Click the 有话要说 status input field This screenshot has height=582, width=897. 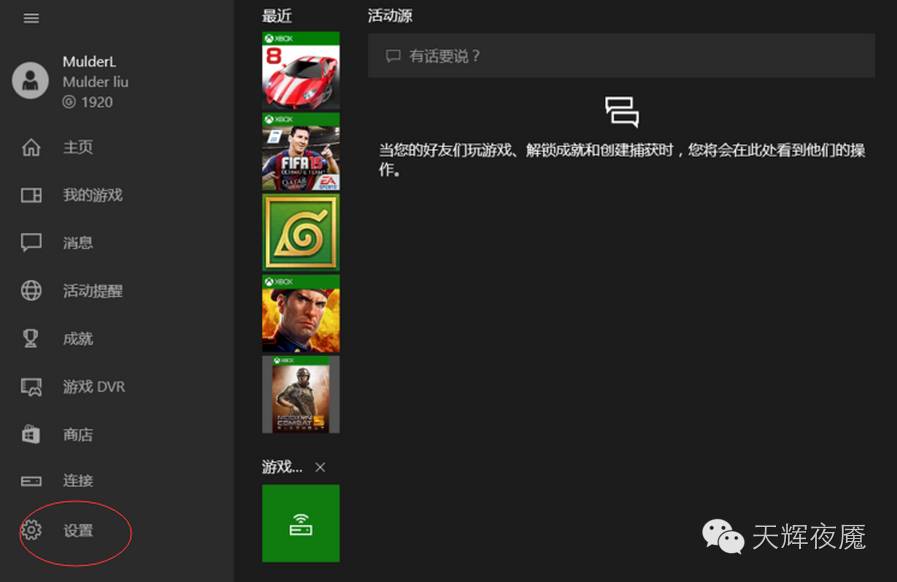click(x=621, y=56)
